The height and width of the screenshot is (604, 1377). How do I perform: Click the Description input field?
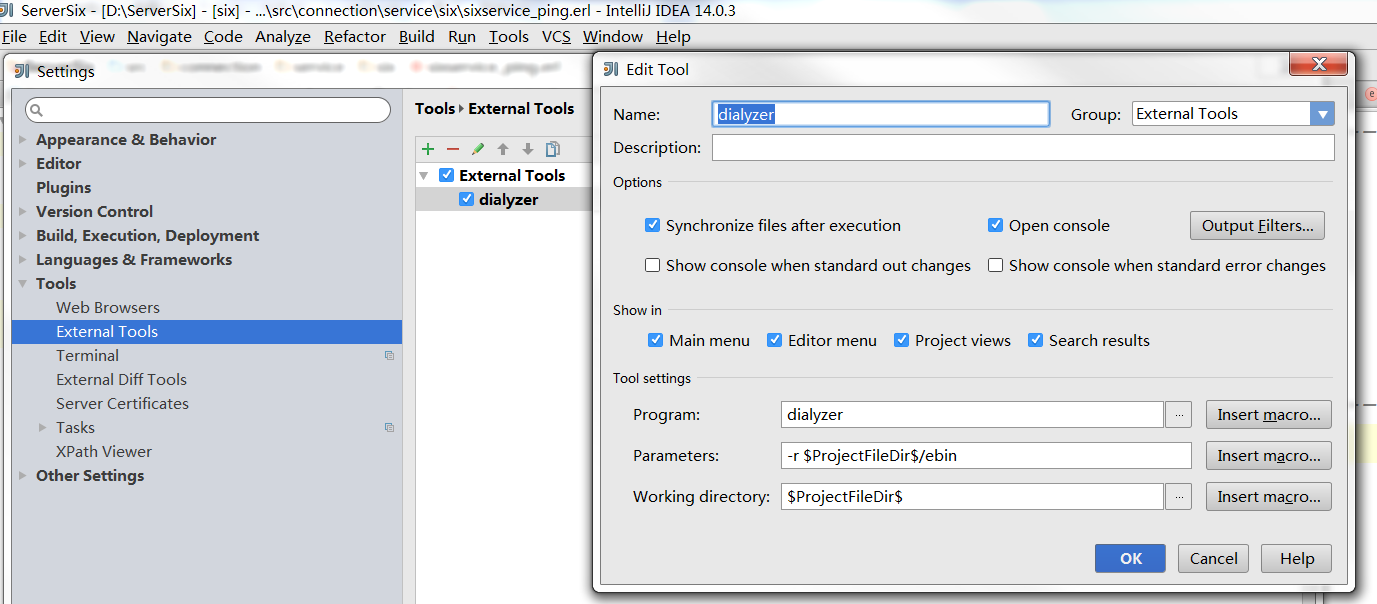(1023, 148)
